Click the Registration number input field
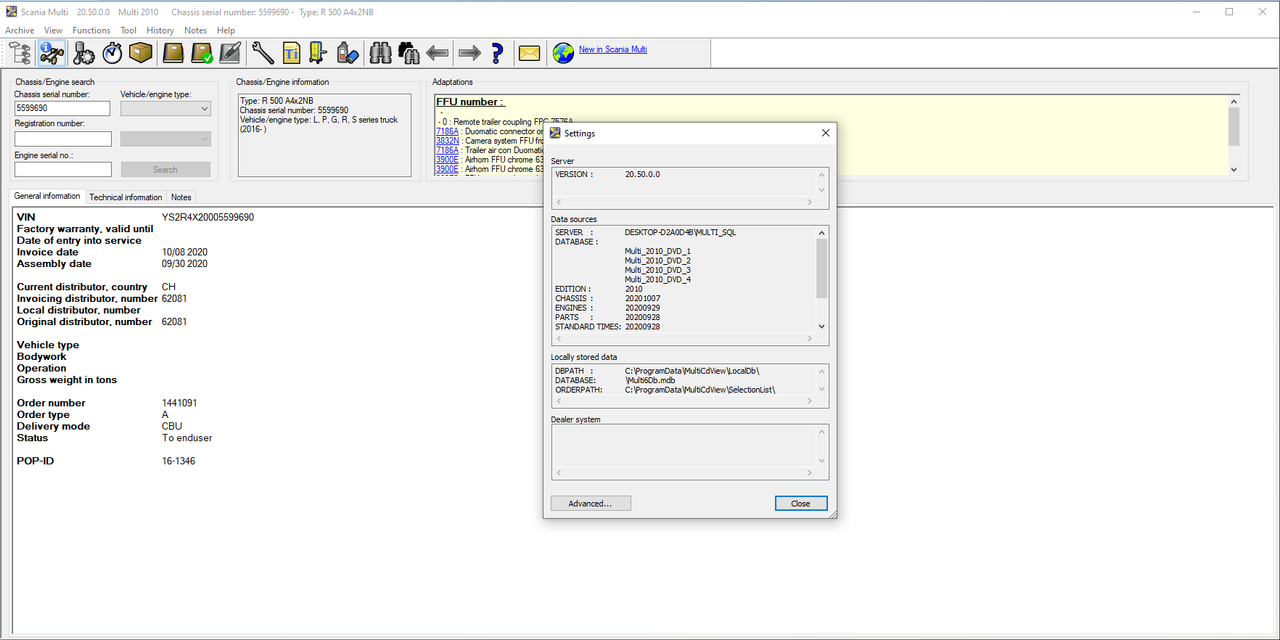1280x640 pixels. click(x=62, y=139)
